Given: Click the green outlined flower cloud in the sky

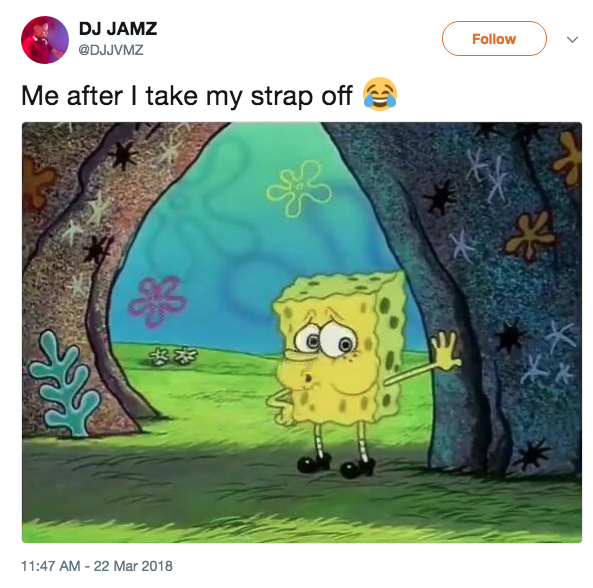Looking at the screenshot, I should (x=299, y=188).
